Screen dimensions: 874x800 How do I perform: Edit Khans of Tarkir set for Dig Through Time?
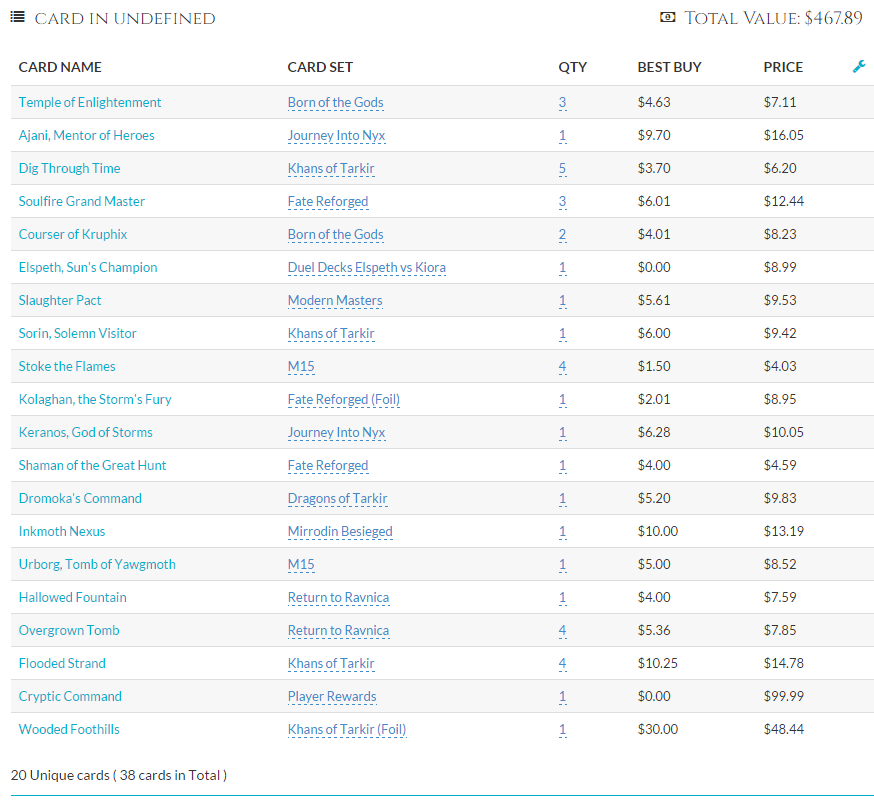tap(331, 168)
